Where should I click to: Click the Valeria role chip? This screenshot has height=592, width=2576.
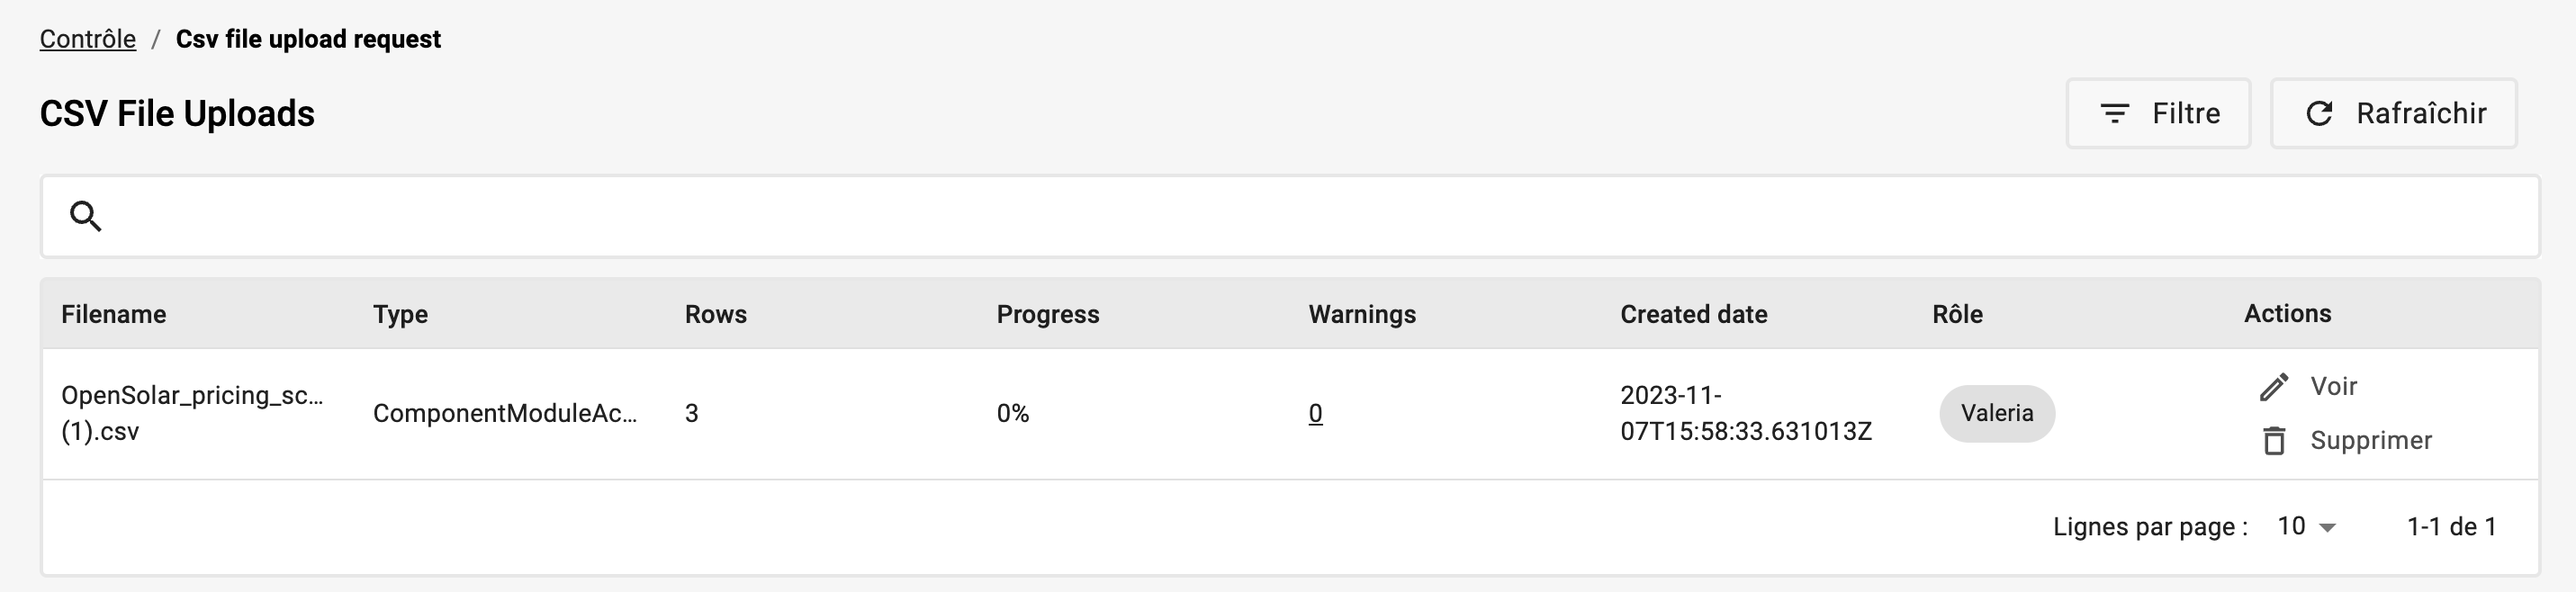pyautogui.click(x=1997, y=413)
